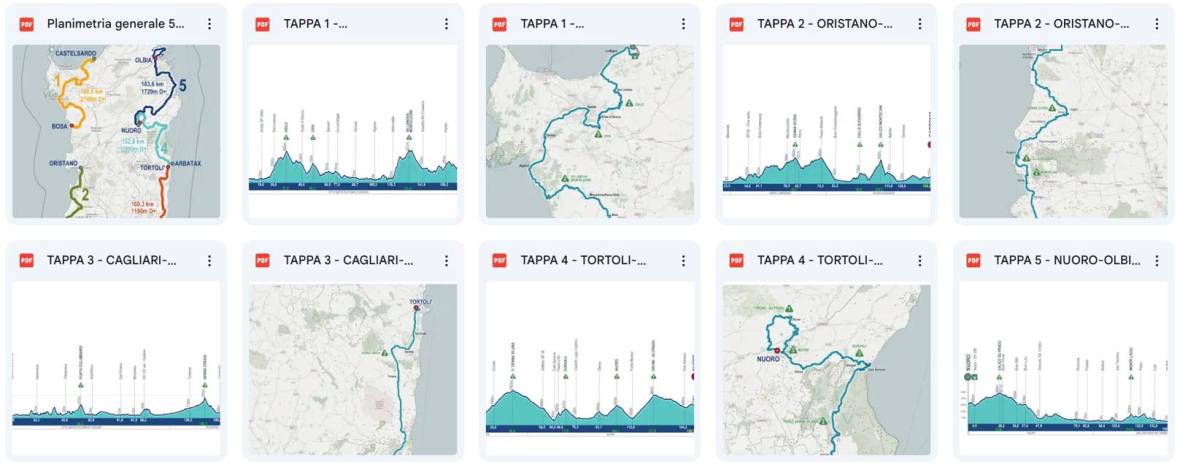The height and width of the screenshot is (467, 1180).
Task: Open TAPPA 1 elevation profile thumbnail
Action: (x=353, y=131)
